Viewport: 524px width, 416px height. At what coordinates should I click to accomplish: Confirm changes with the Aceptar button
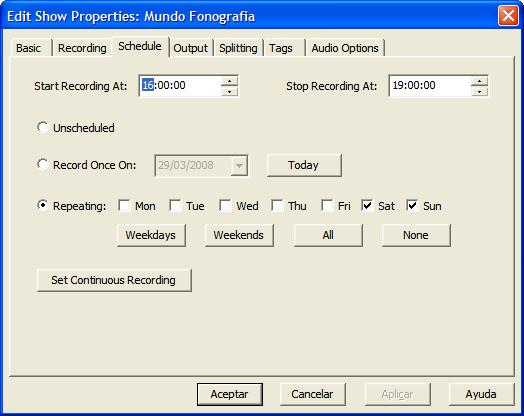(230, 394)
